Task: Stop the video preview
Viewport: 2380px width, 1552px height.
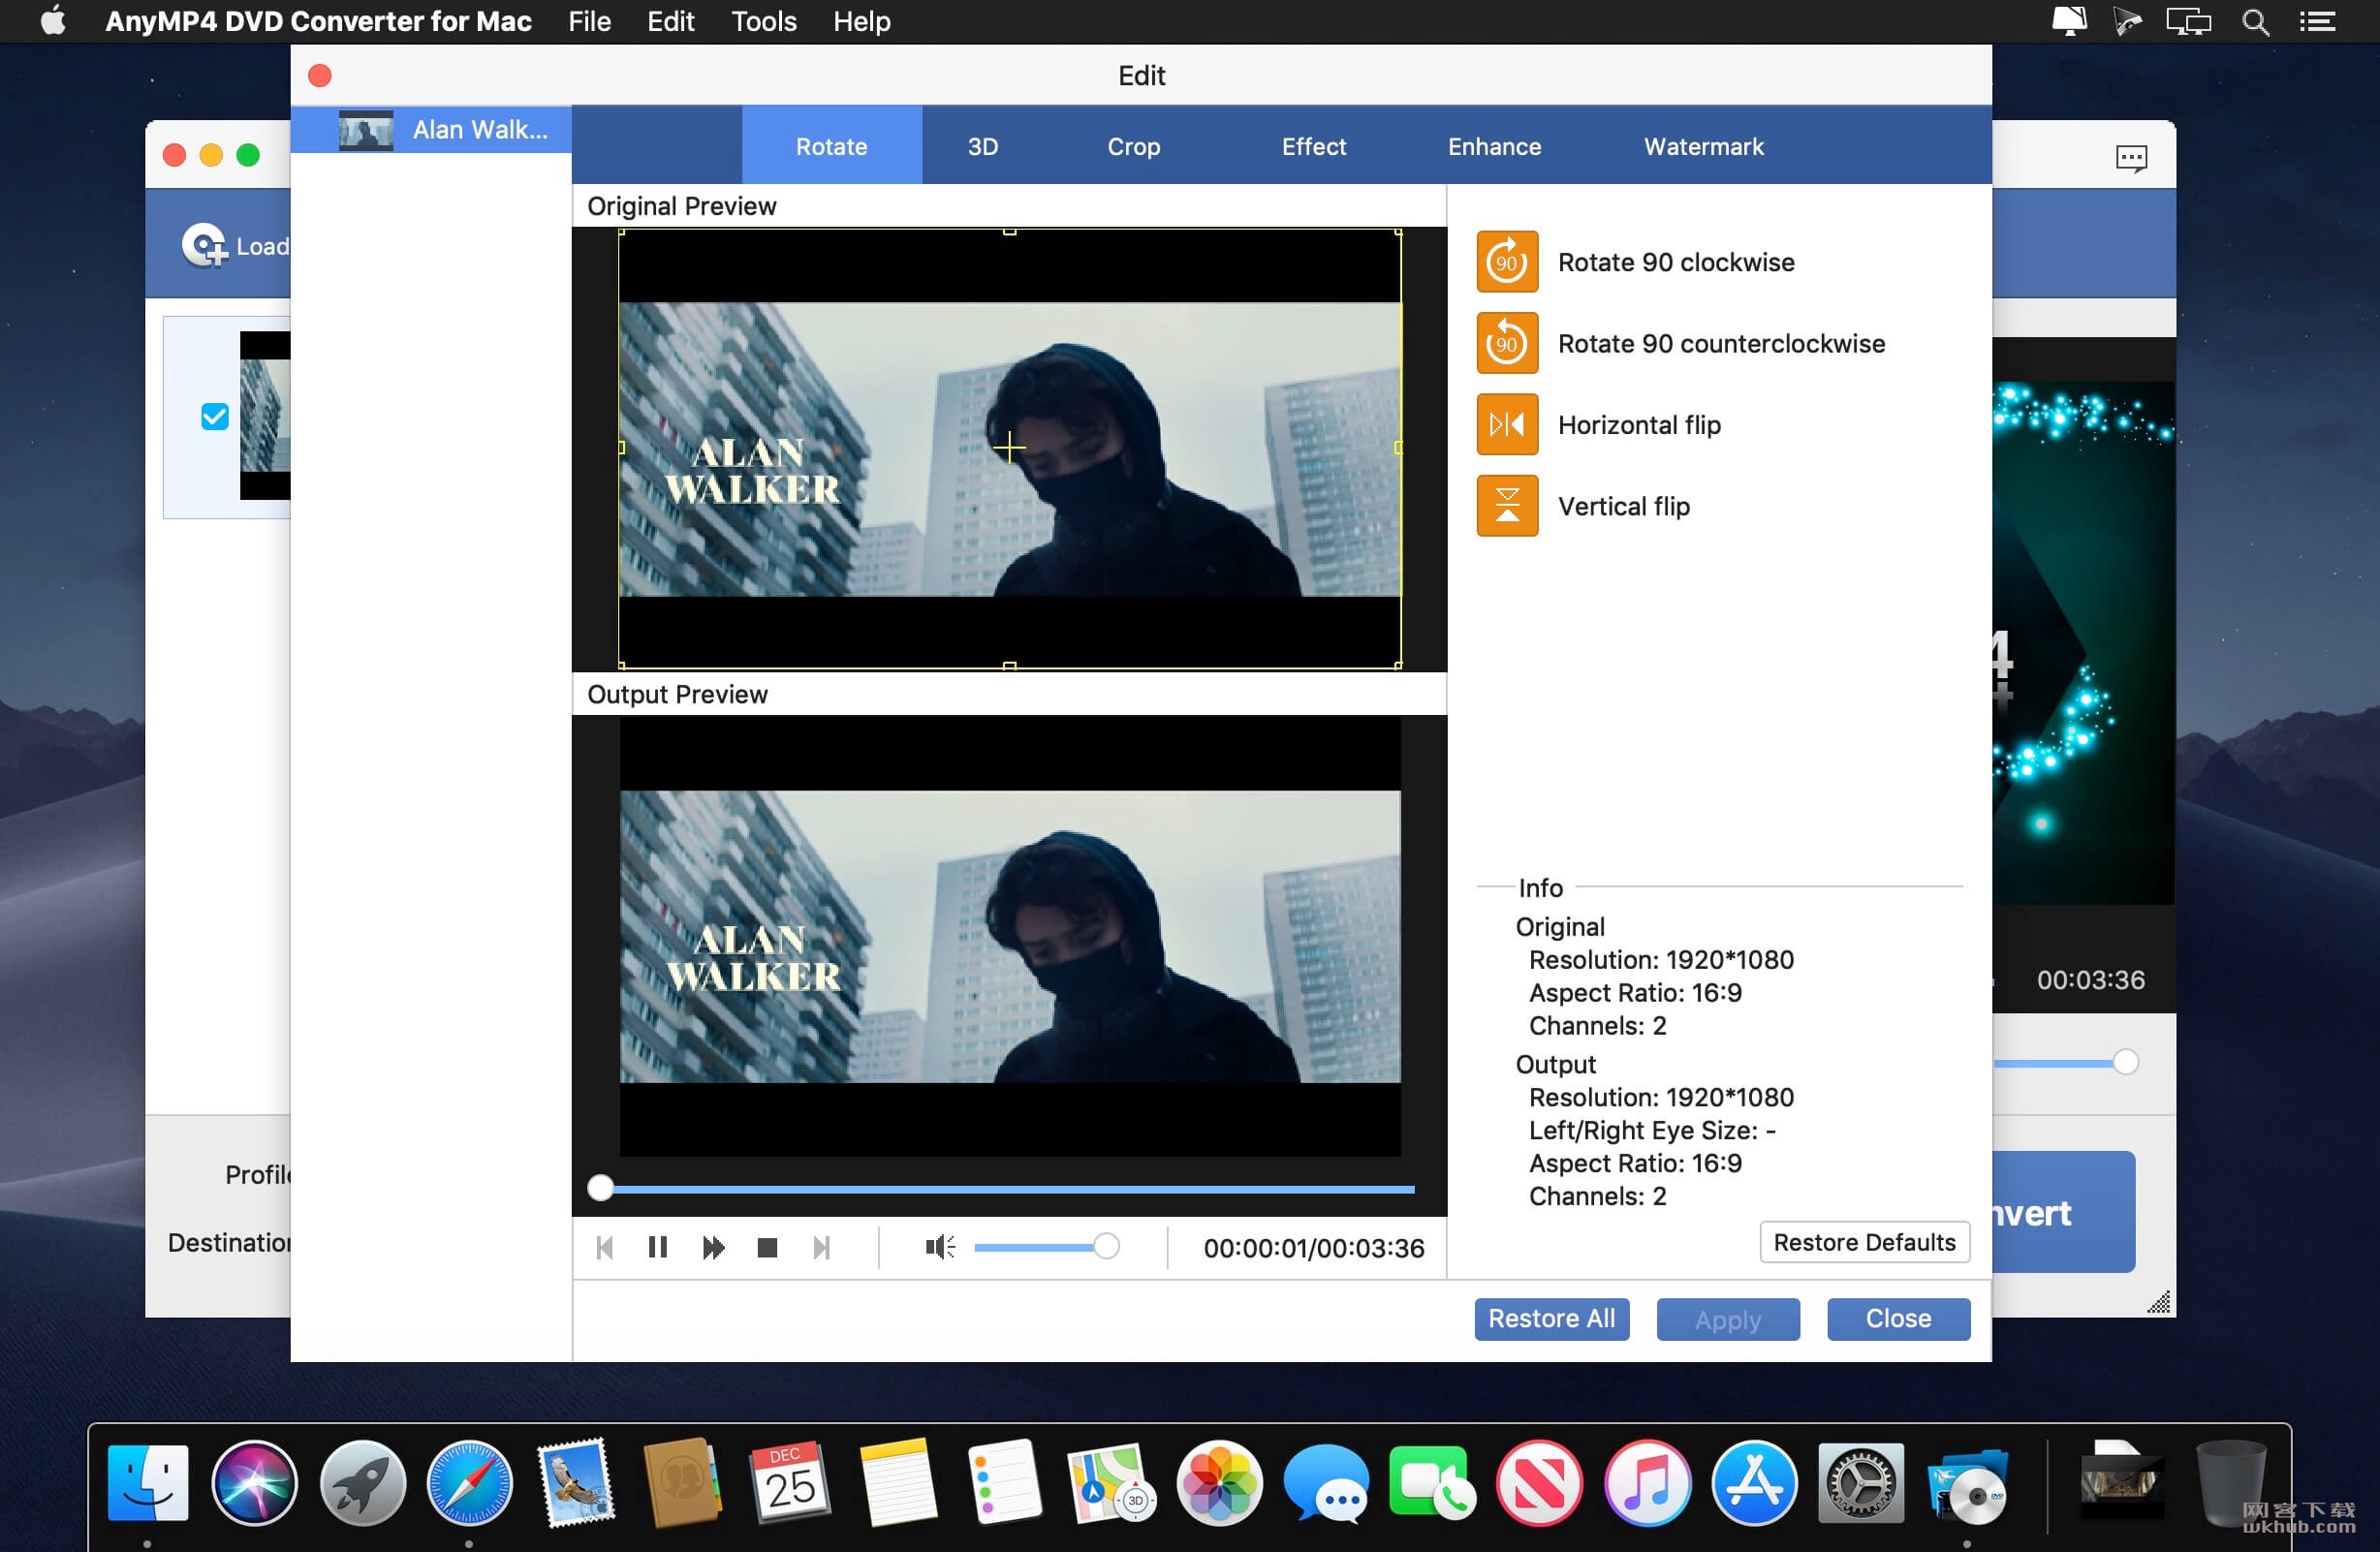Action: [x=767, y=1247]
